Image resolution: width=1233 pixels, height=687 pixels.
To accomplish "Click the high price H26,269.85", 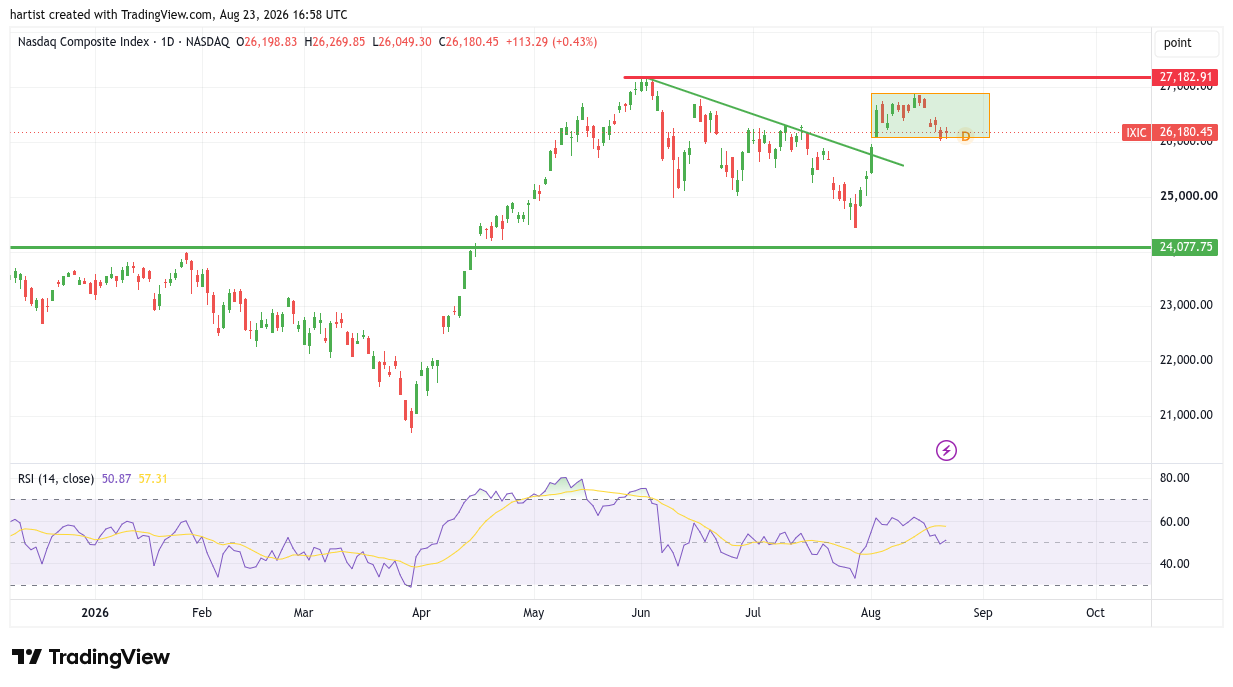I will tap(335, 42).
